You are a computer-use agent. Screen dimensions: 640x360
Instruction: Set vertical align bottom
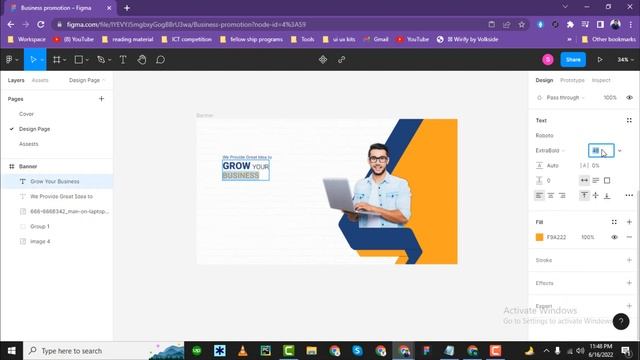(607, 196)
